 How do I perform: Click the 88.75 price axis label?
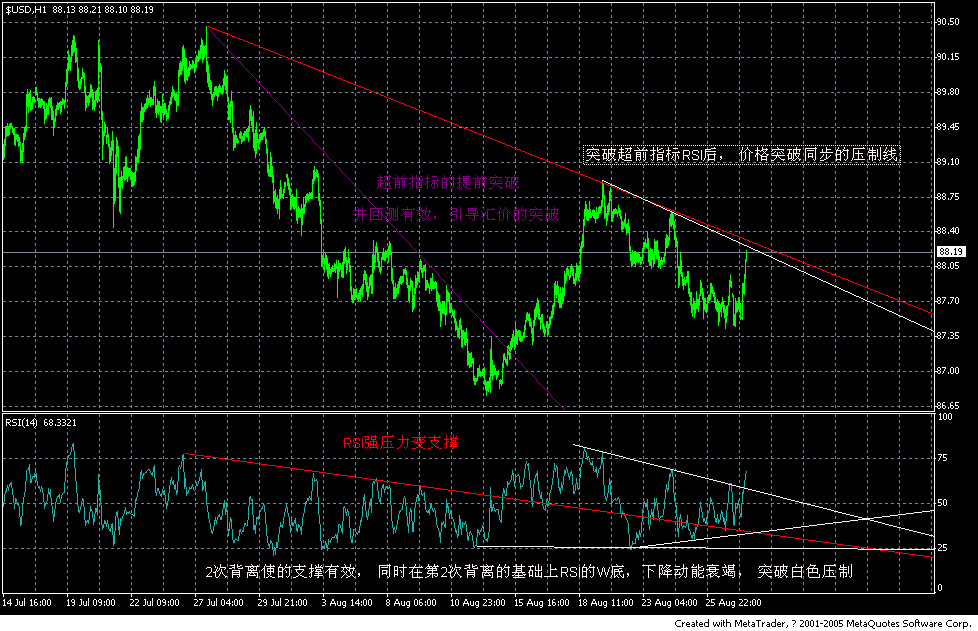coord(948,197)
